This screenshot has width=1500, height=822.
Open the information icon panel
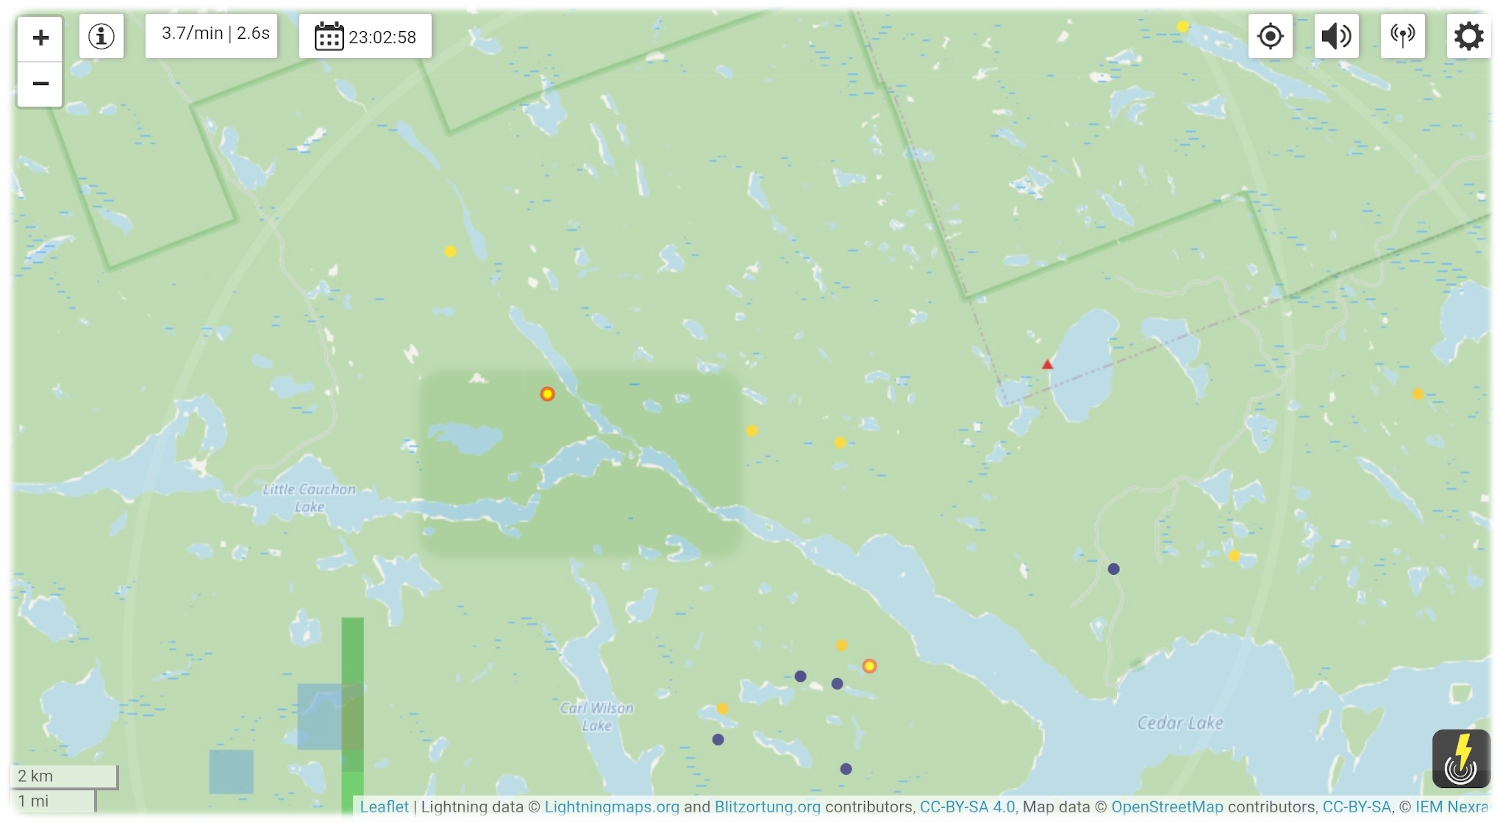(101, 36)
